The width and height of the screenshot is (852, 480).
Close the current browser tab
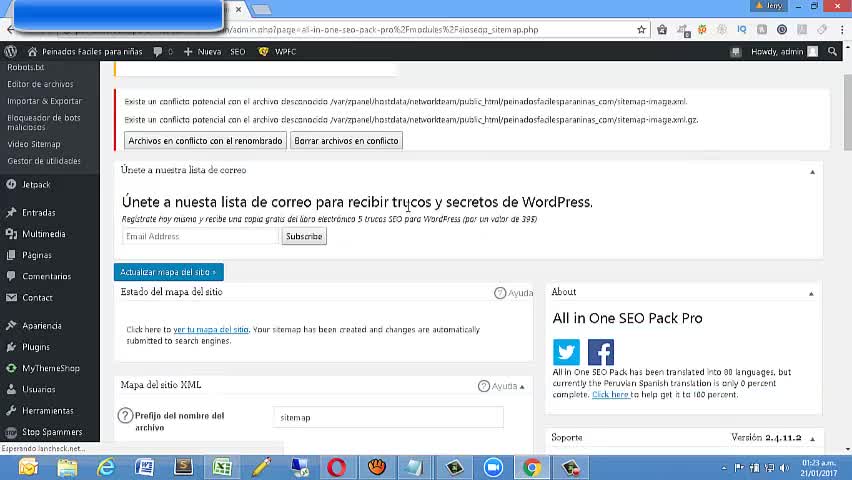238,9
